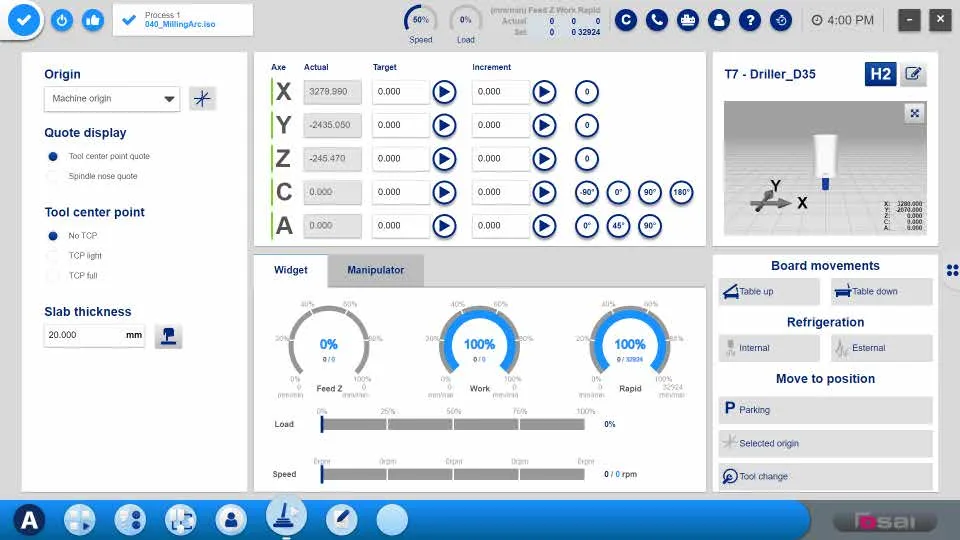The height and width of the screenshot is (540, 960).
Task: Click the H2 head button
Action: tap(880, 74)
